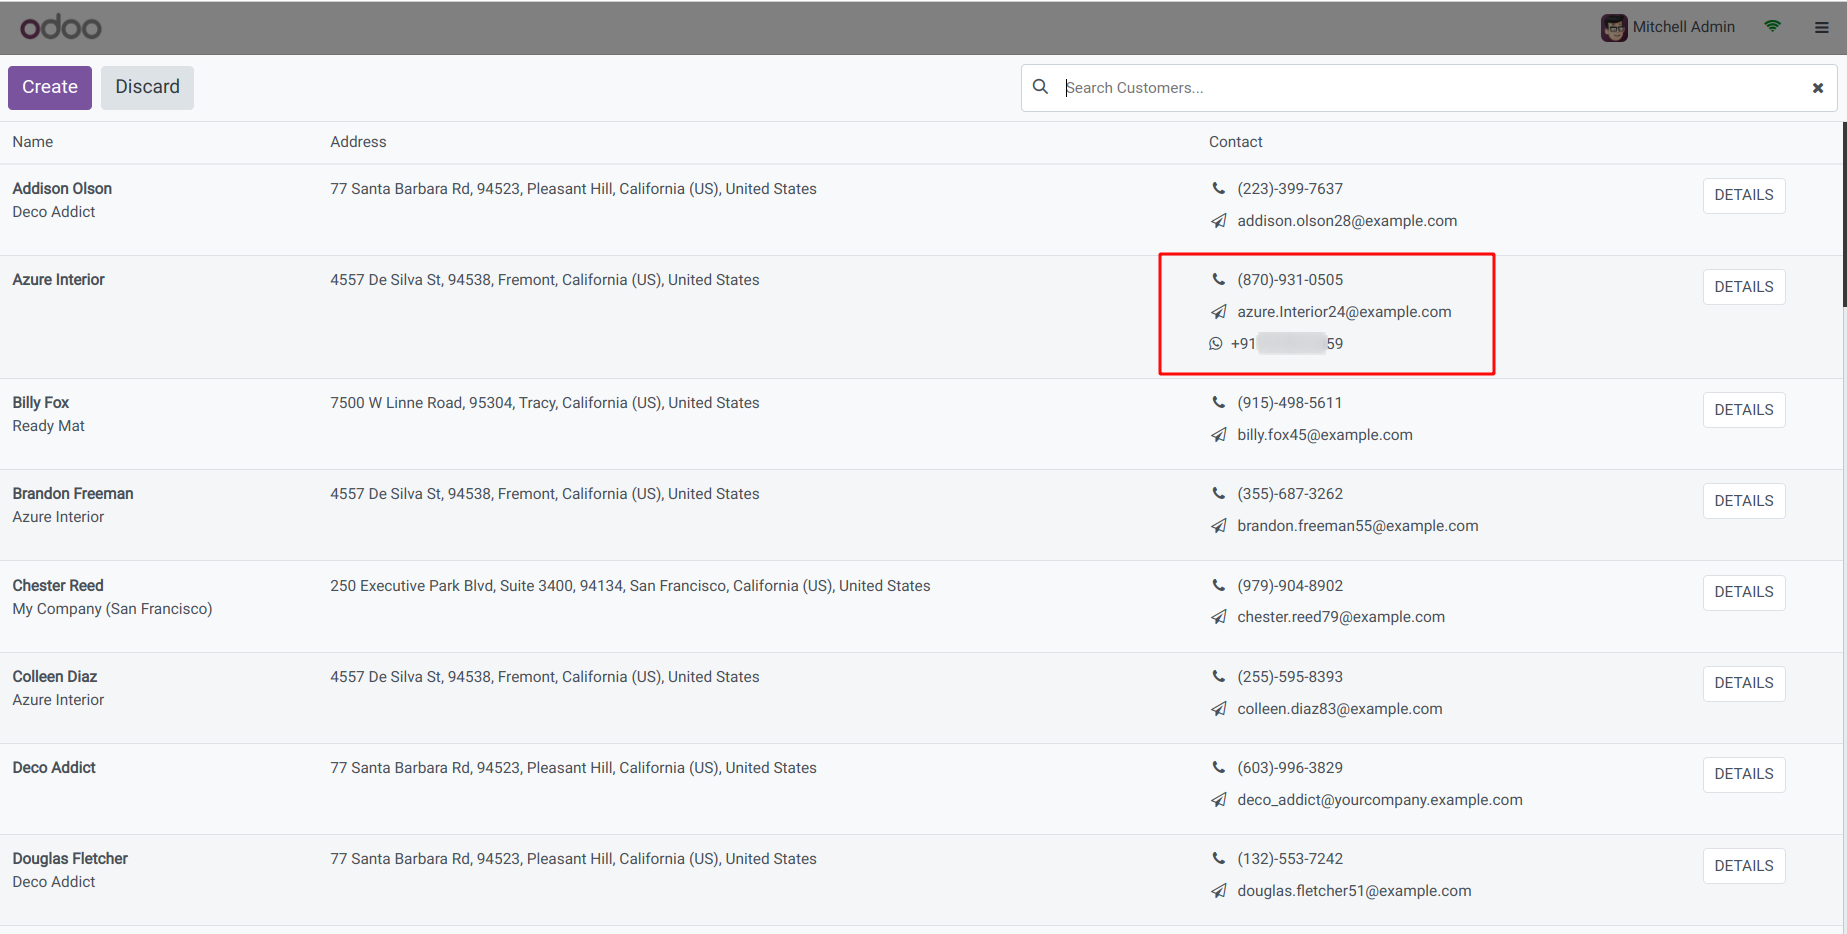Viewport: 1847px width, 934px height.
Task: Click phone icon for Addison Olson
Action: [1218, 188]
